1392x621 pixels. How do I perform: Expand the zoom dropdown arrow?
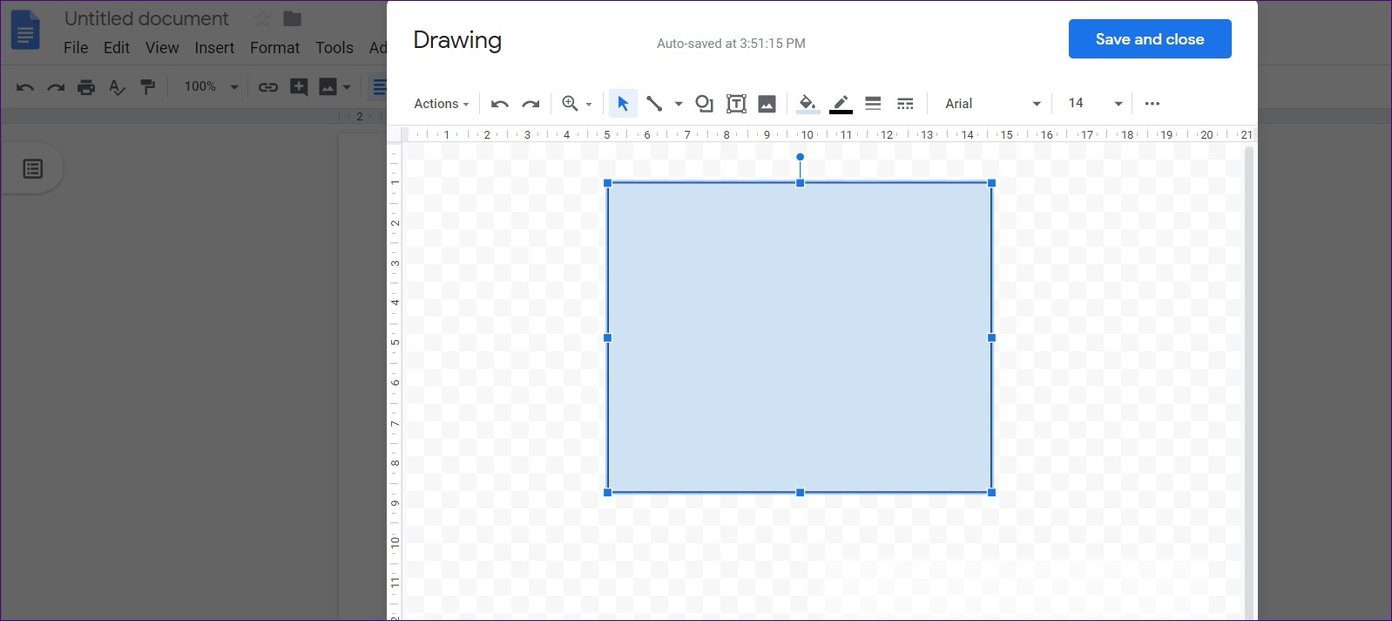(x=589, y=104)
